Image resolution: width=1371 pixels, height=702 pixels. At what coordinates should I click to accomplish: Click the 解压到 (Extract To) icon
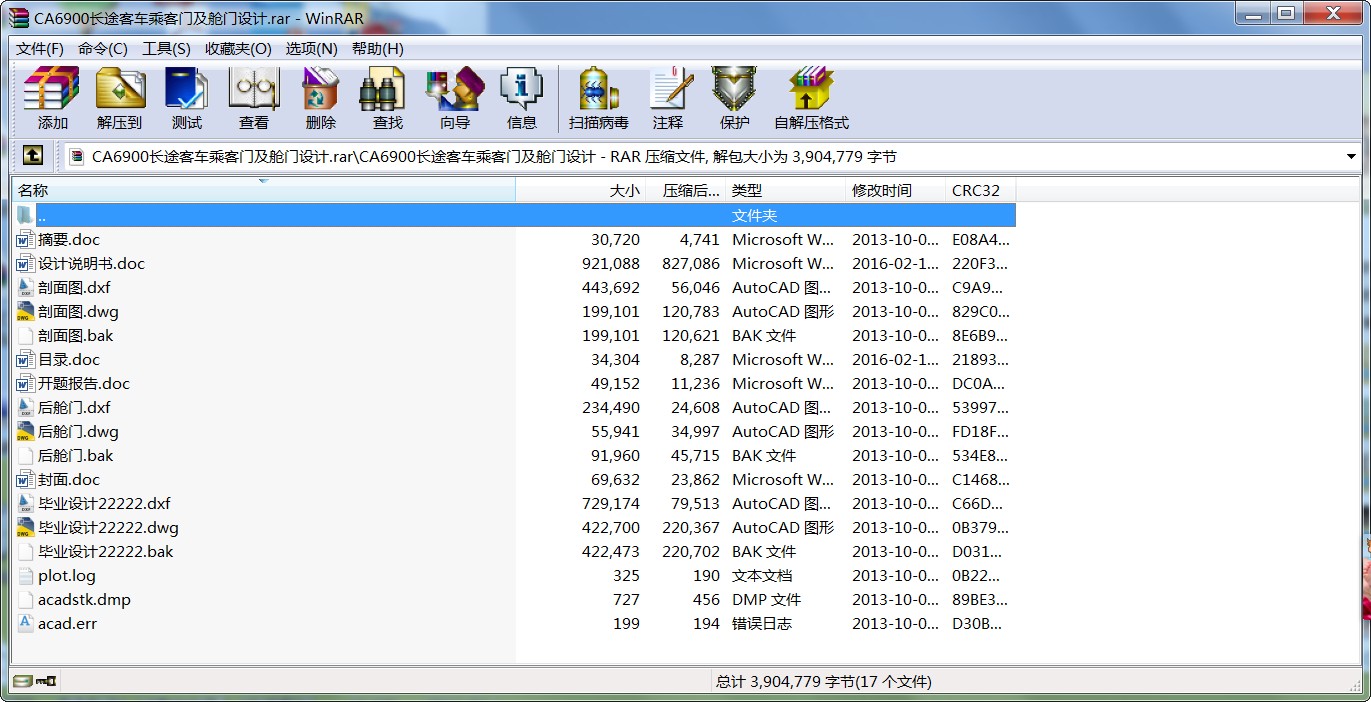click(120, 98)
